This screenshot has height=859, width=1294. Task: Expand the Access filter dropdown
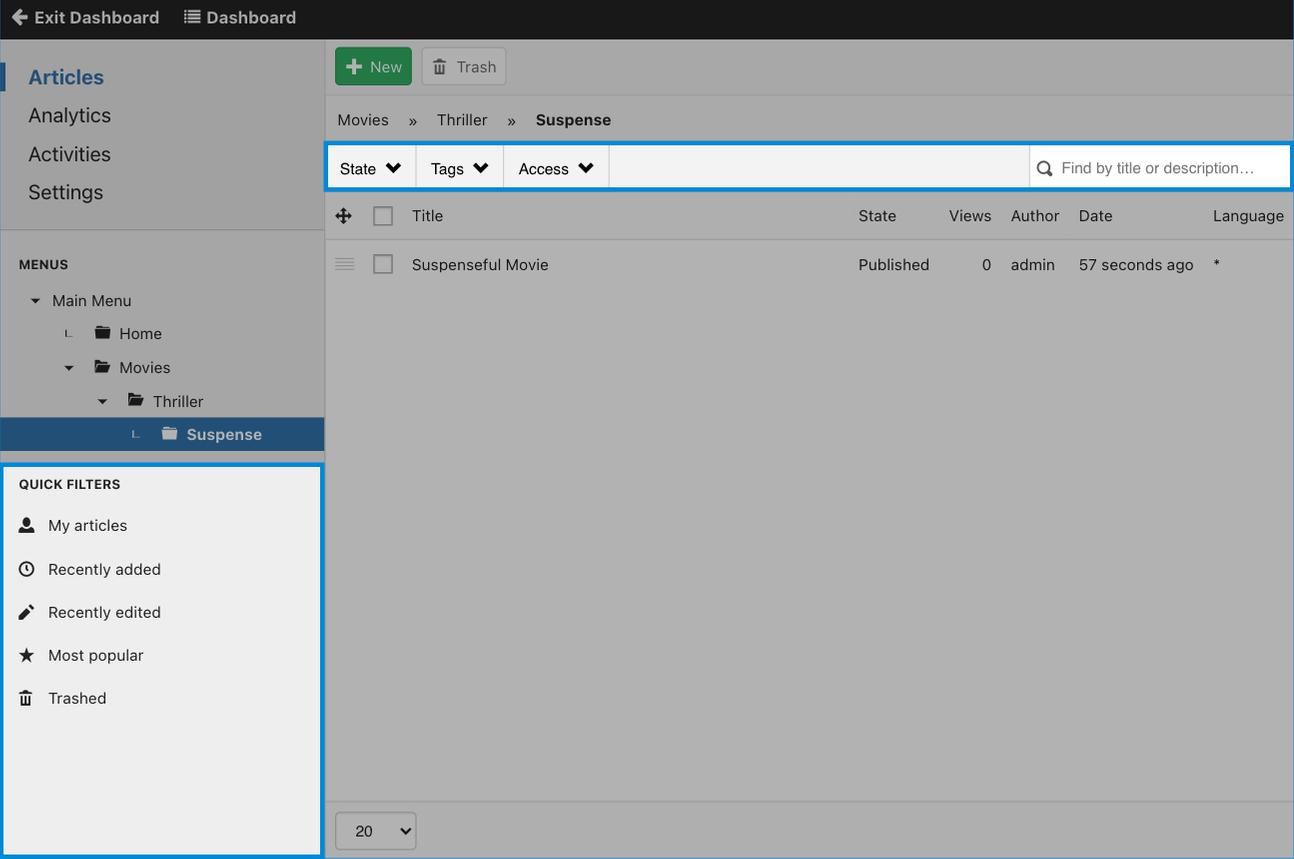pyautogui.click(x=556, y=168)
